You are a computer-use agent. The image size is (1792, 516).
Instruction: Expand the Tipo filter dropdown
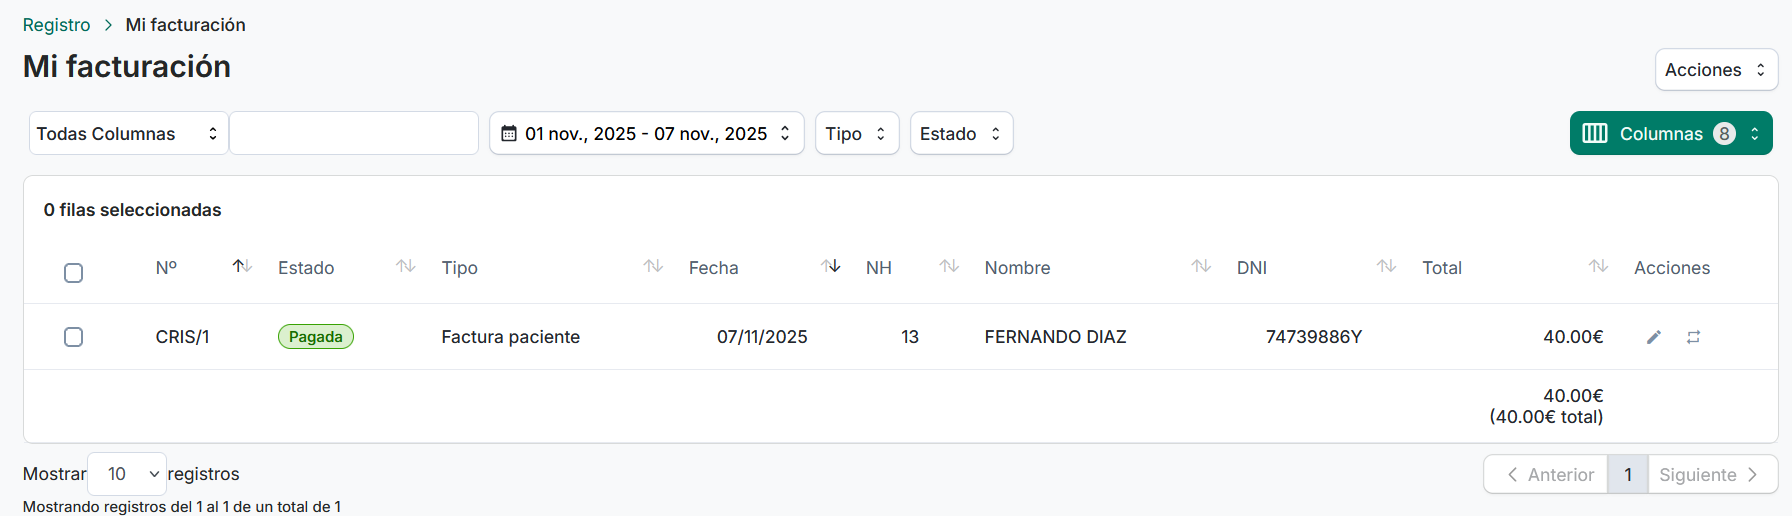click(856, 133)
